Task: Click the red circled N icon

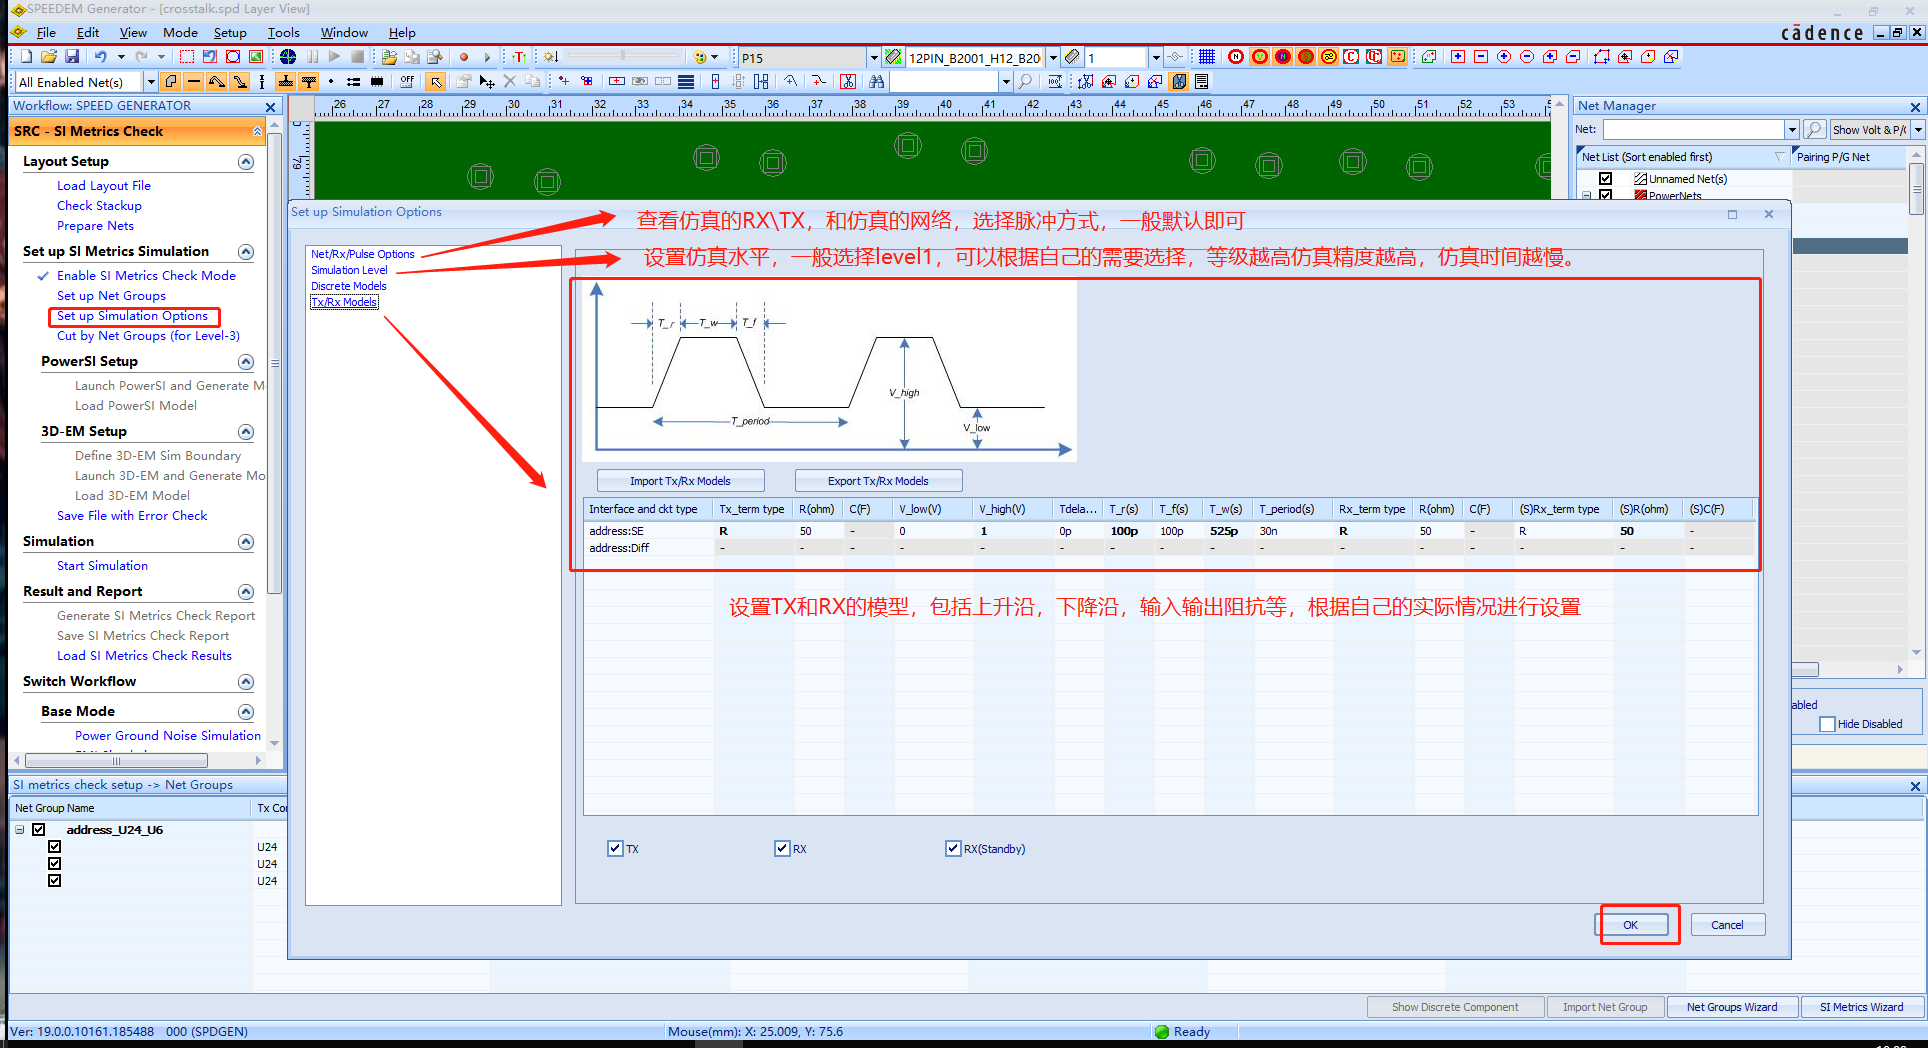Action: [1236, 57]
